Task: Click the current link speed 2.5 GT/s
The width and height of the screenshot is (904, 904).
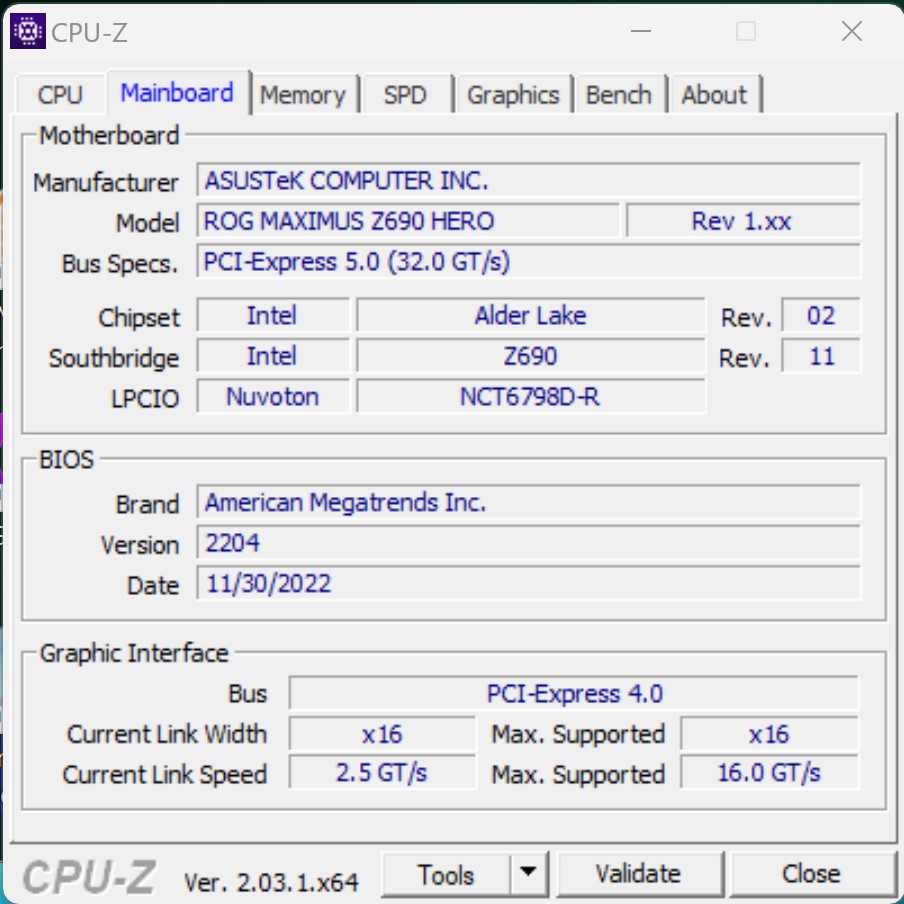Action: pyautogui.click(x=382, y=773)
